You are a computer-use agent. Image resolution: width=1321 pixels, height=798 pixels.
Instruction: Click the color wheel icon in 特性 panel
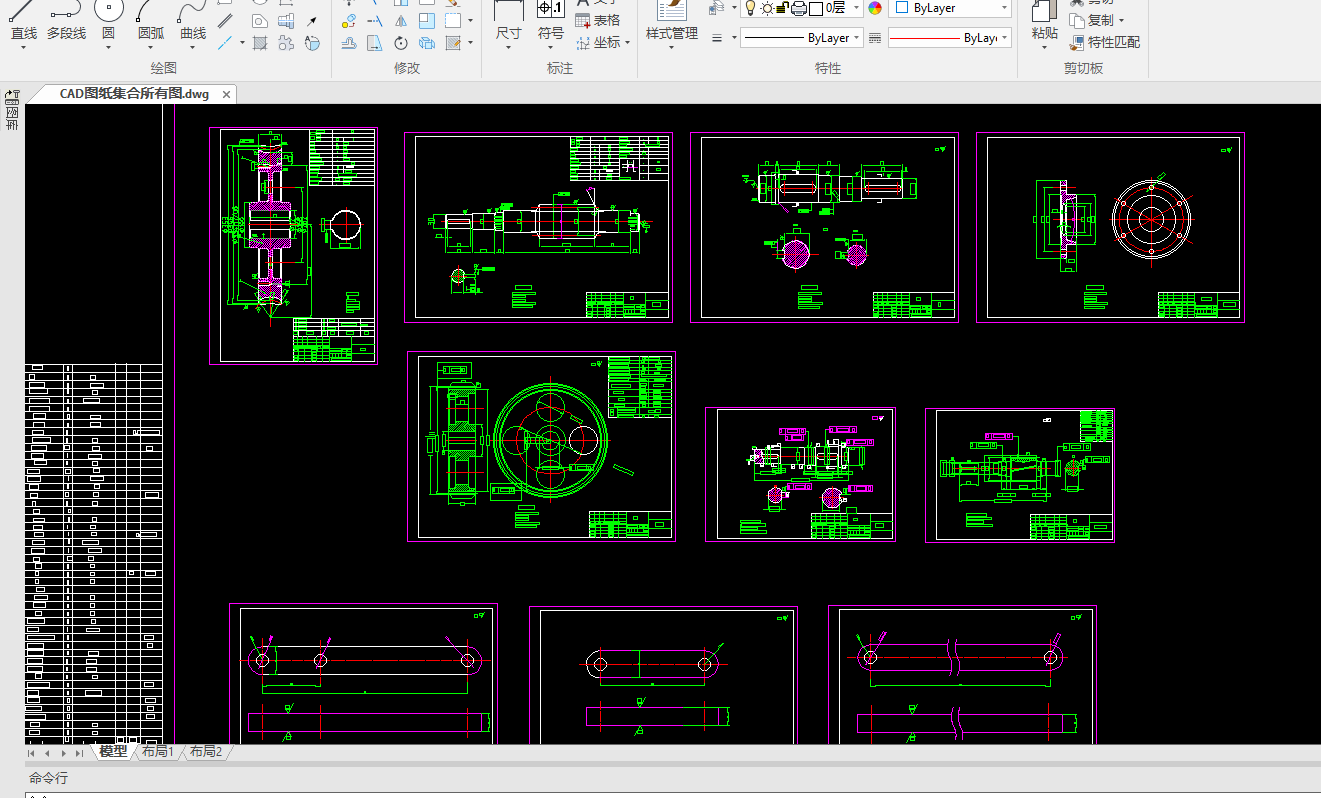[x=875, y=8]
